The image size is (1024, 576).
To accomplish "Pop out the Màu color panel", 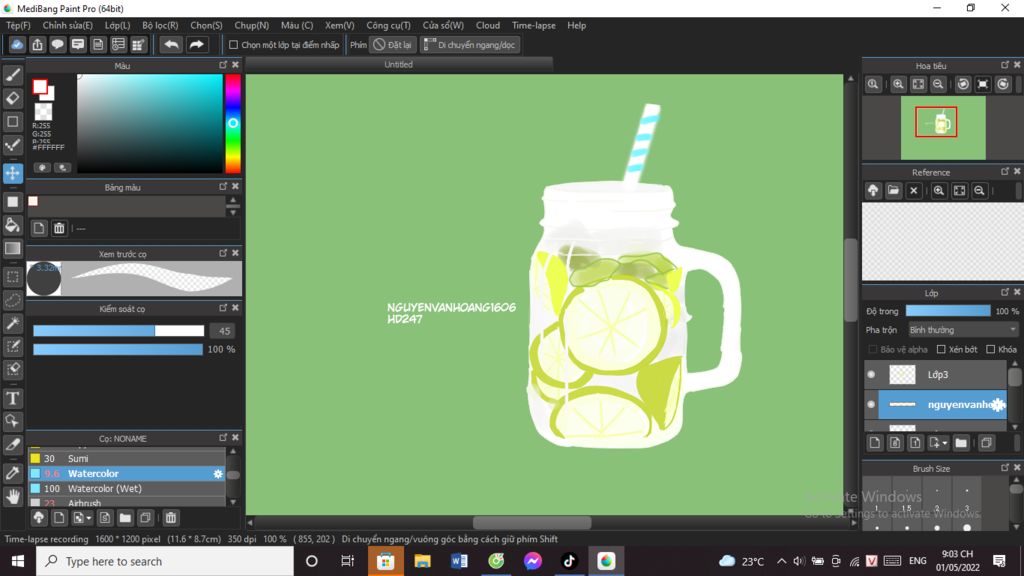I will click(223, 65).
